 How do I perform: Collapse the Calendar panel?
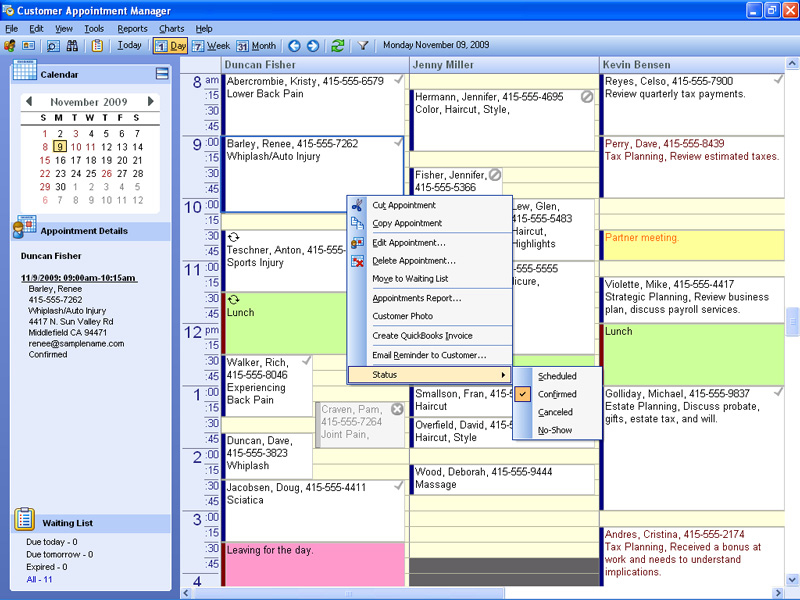coord(162,74)
